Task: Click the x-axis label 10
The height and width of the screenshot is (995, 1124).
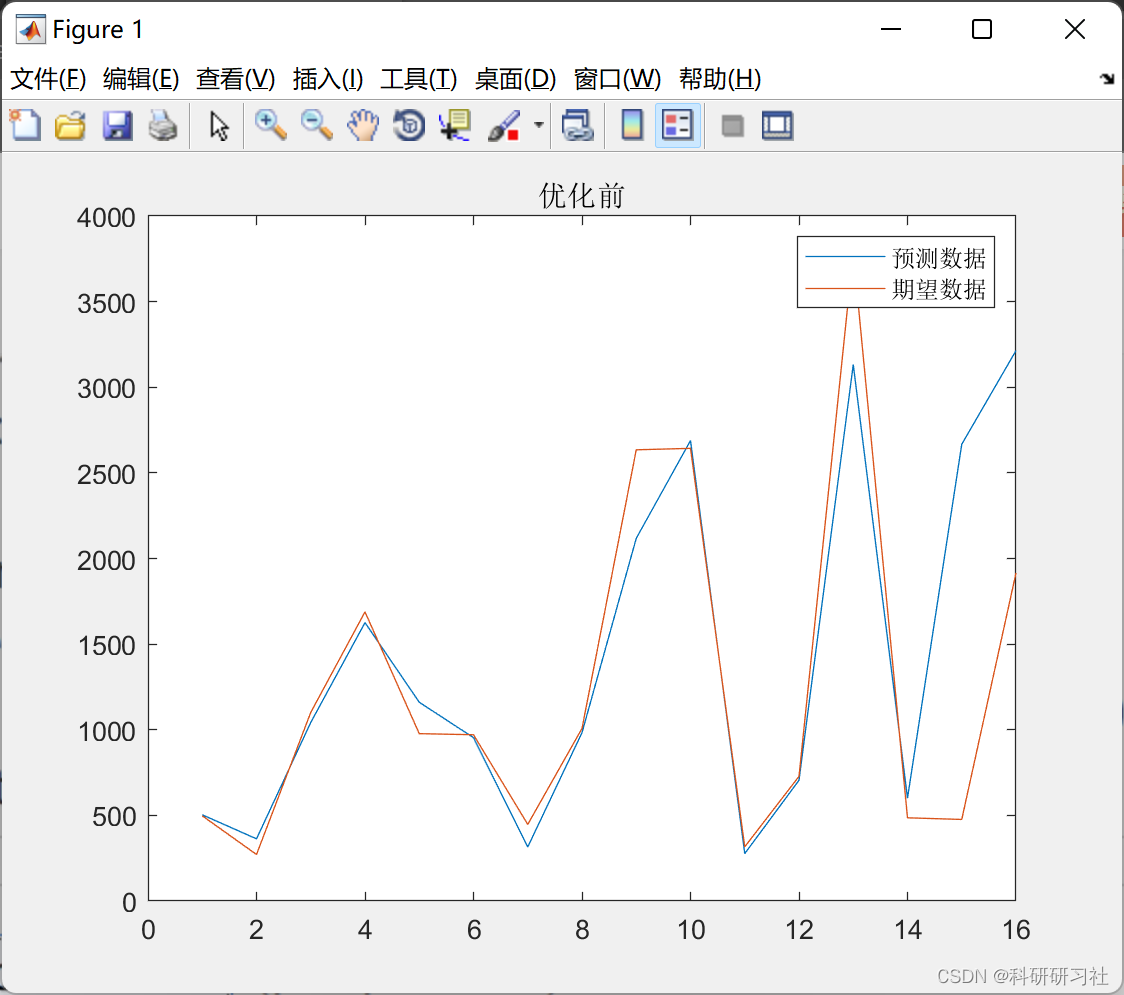Action: coord(690,930)
